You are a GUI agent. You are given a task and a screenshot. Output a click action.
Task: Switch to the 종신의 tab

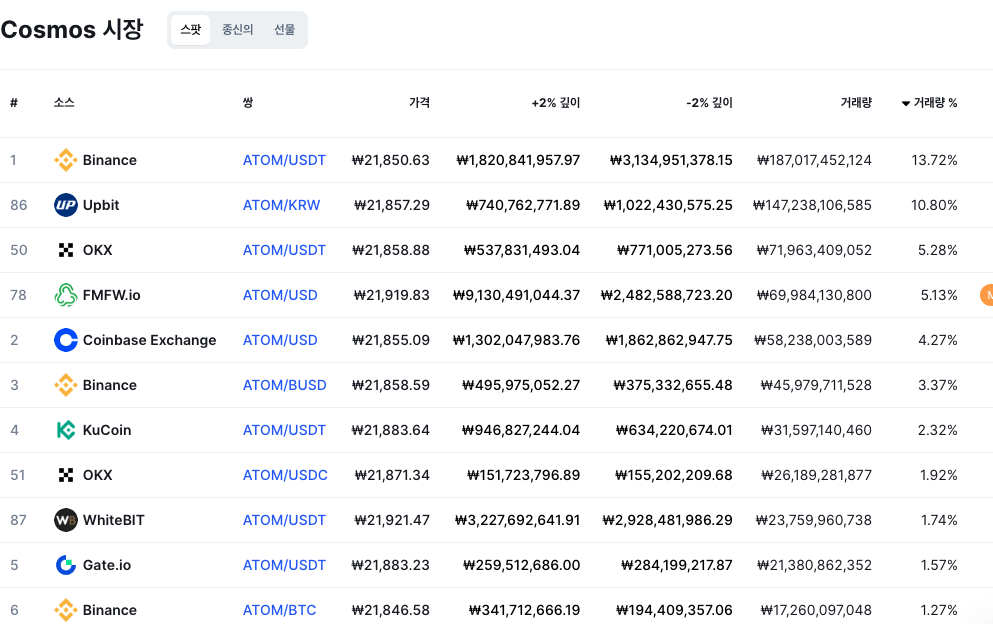click(237, 30)
